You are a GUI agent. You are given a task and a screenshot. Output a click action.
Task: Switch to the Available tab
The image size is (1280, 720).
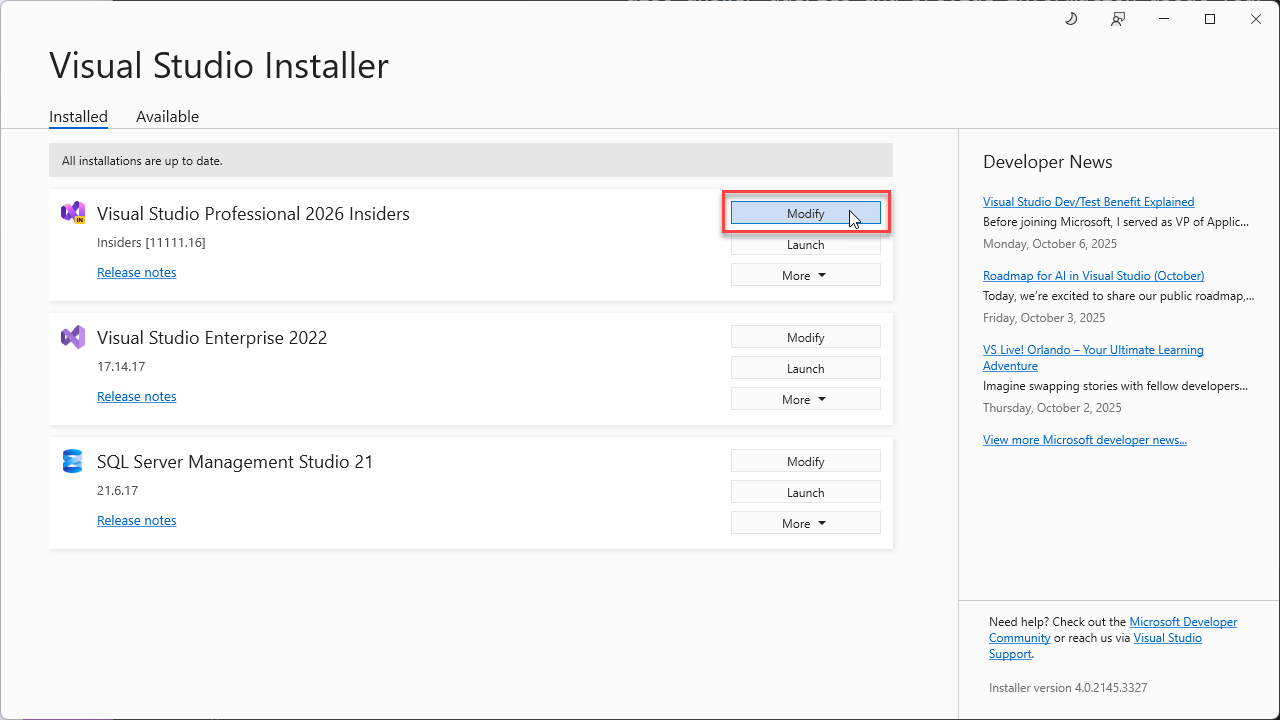[x=167, y=116]
